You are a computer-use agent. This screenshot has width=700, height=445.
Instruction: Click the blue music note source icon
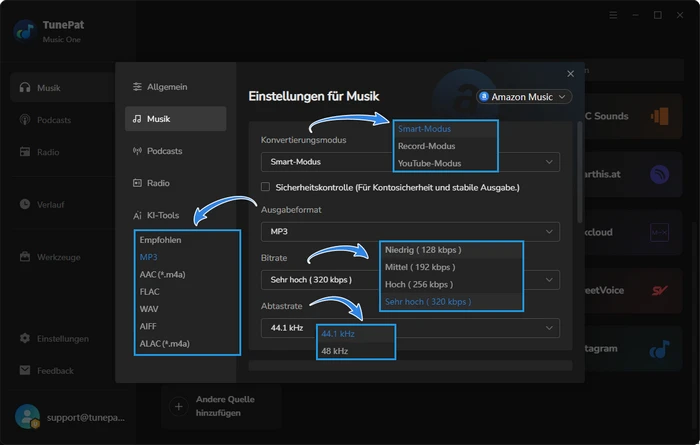click(x=659, y=349)
